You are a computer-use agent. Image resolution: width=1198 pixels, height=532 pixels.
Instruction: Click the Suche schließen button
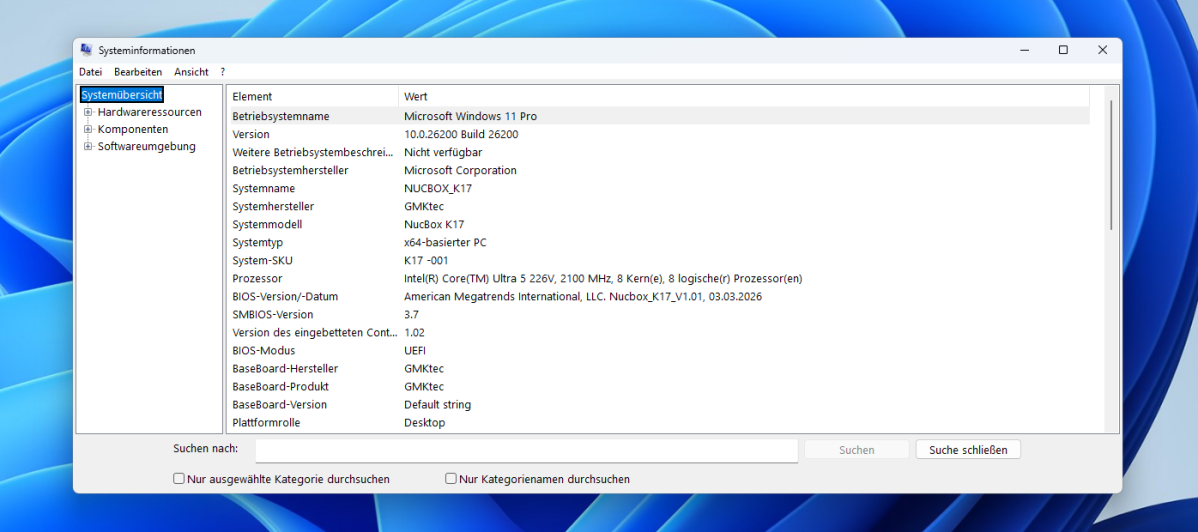coord(968,450)
